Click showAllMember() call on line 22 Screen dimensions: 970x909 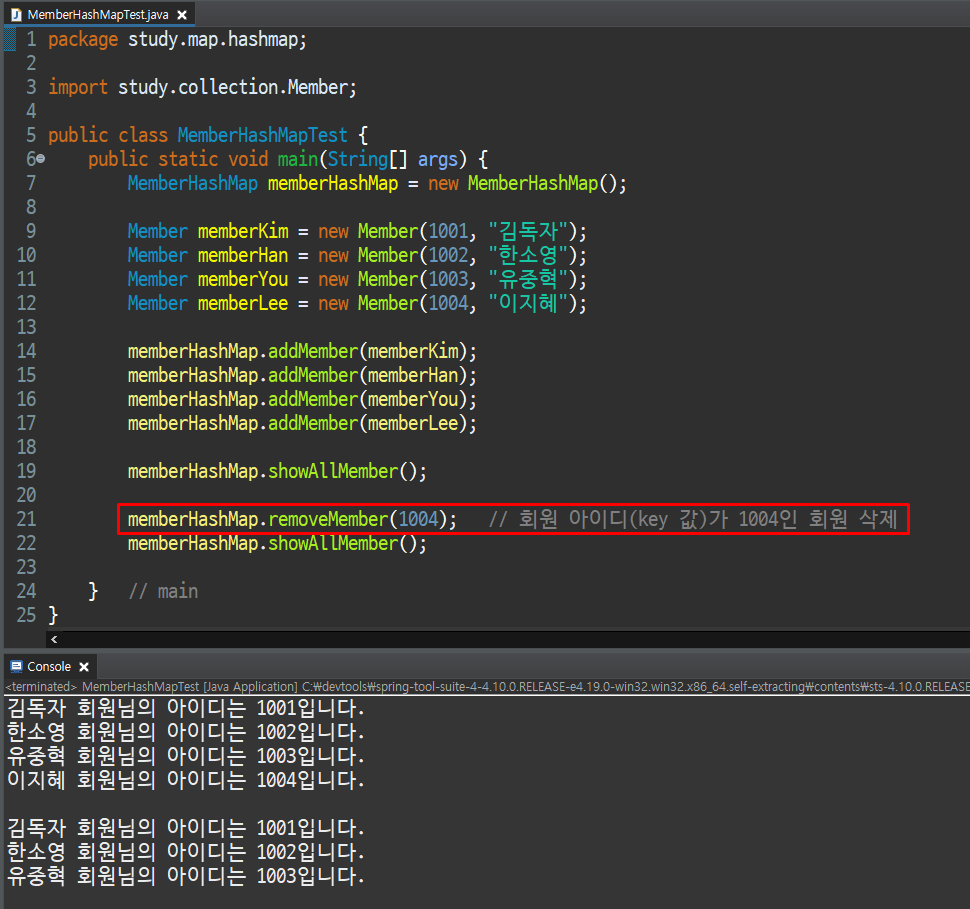342,544
